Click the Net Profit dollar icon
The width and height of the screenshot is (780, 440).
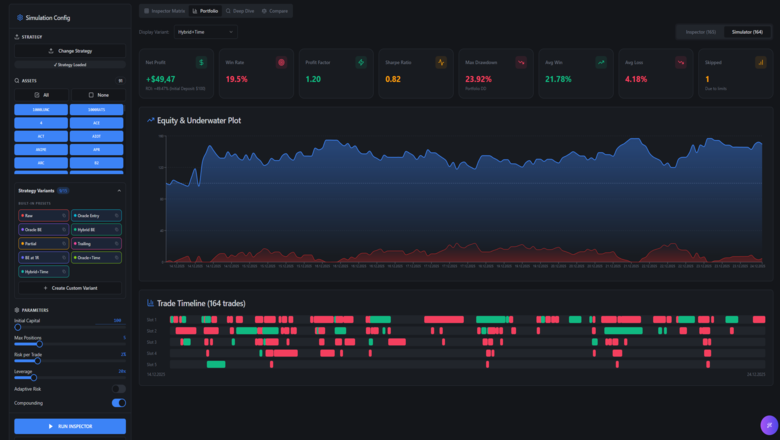(202, 62)
